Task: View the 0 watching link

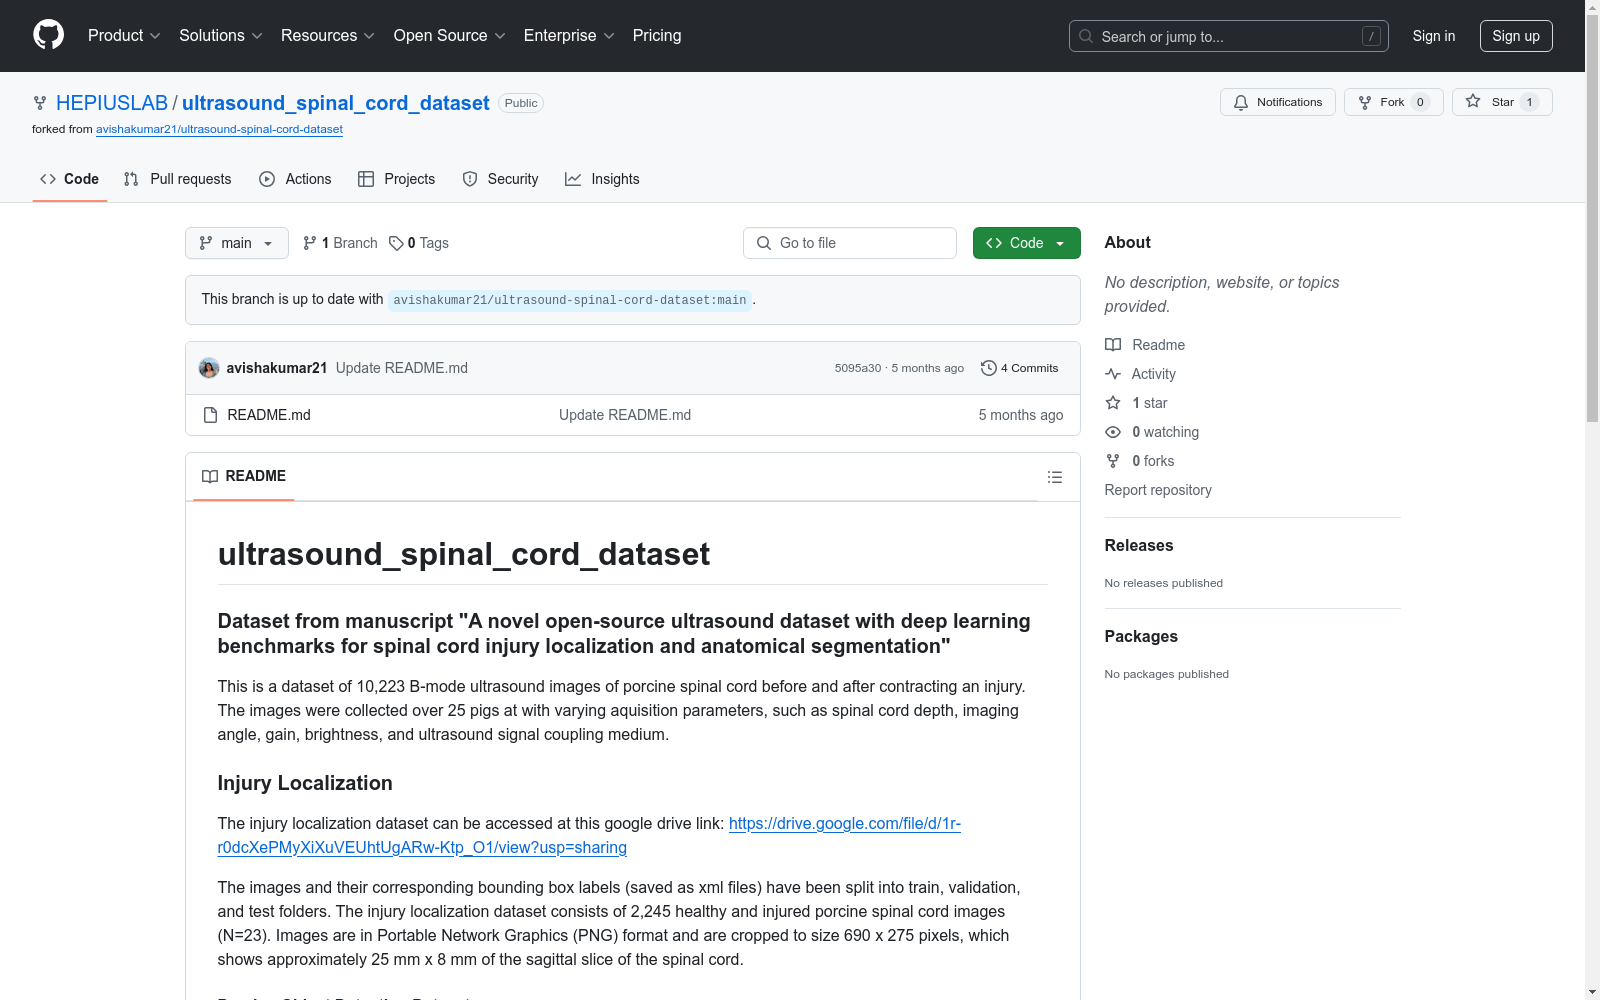Action: click(x=1152, y=432)
